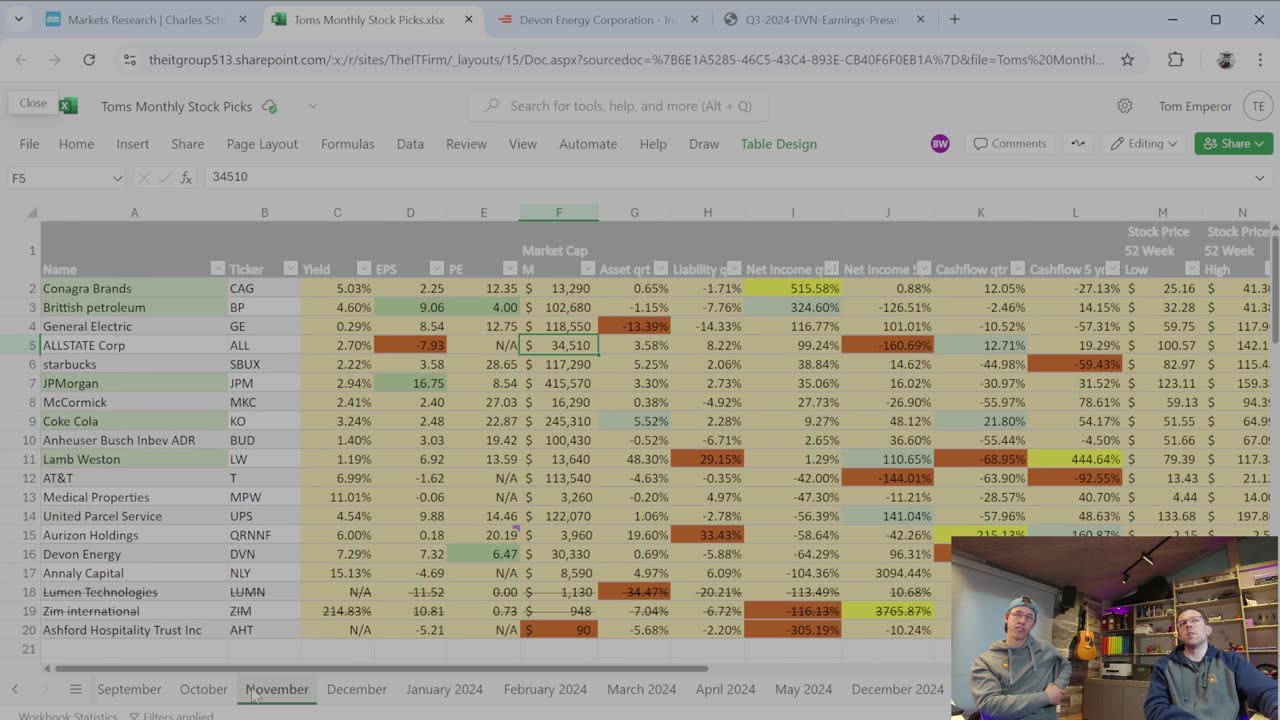Click the vertical scrollbar thumb
1280x720 pixels.
(1274, 288)
